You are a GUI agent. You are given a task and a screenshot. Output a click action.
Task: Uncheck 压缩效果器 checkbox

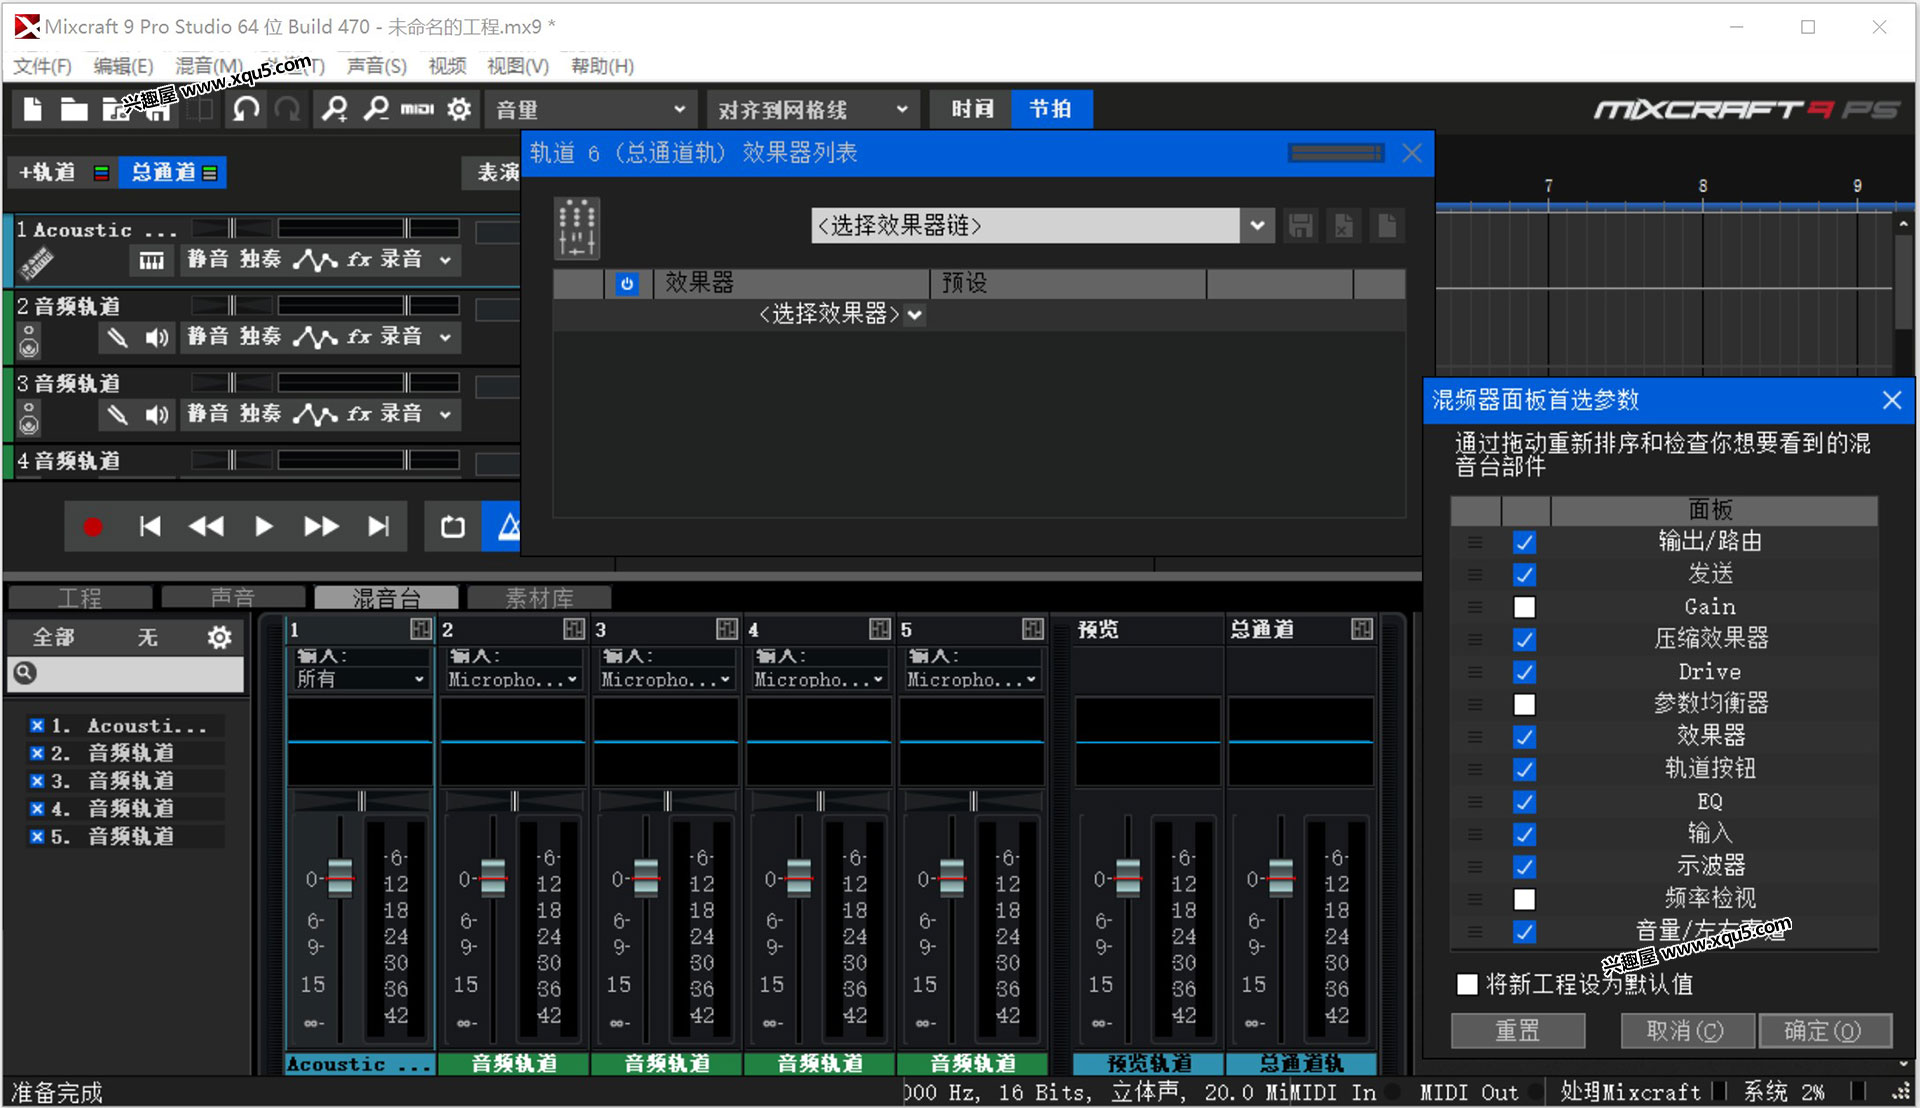(x=1525, y=639)
